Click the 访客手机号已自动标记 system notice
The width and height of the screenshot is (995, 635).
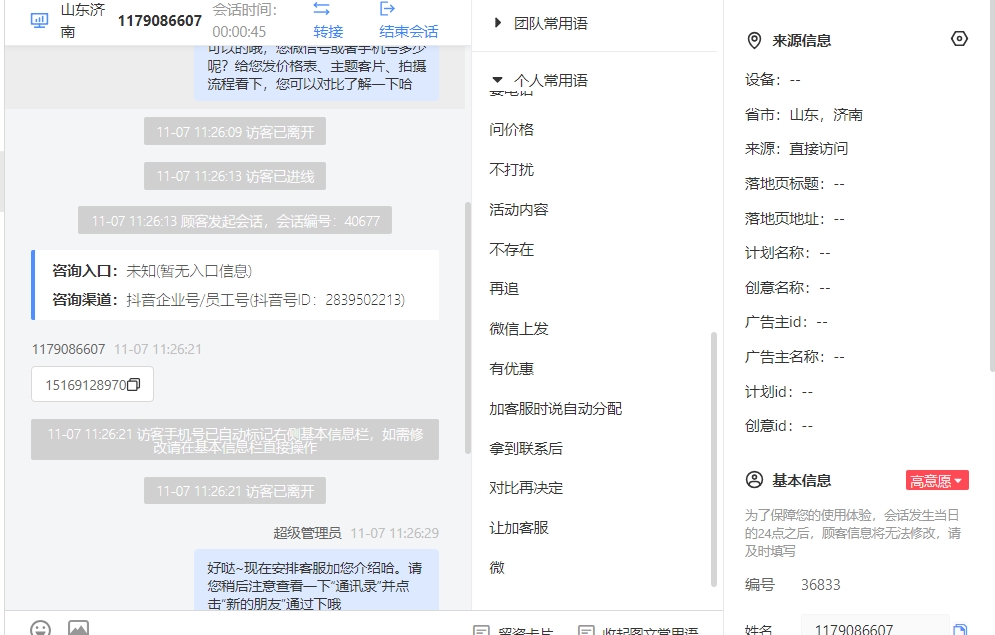(x=235, y=440)
